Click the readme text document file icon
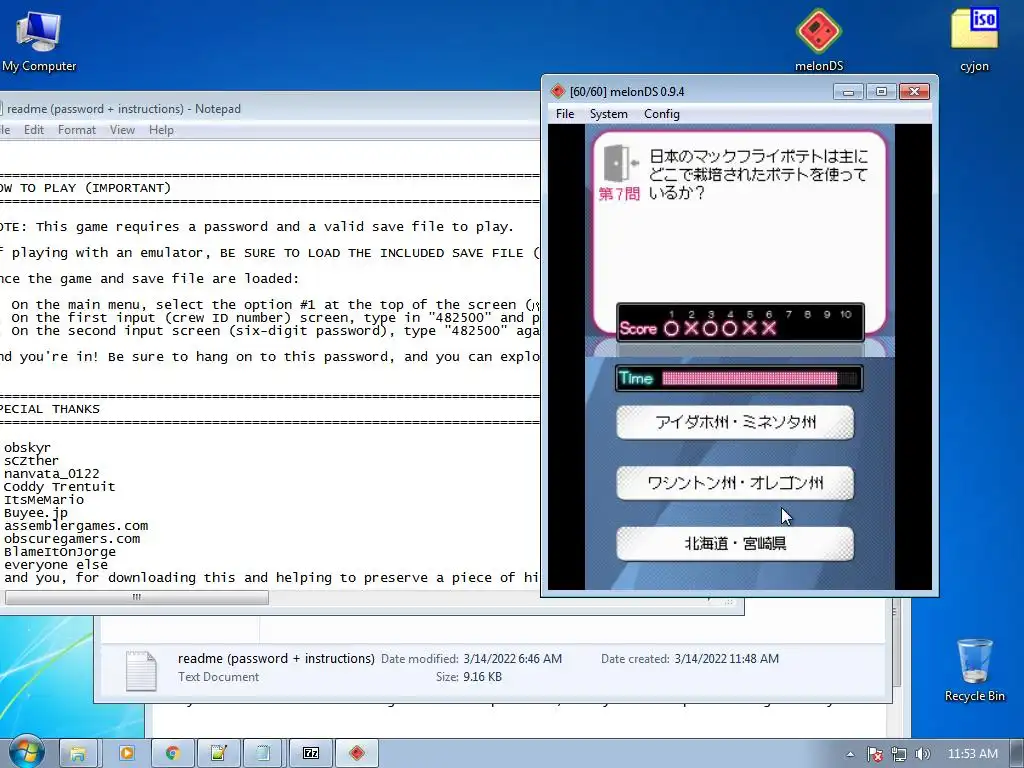 141,670
